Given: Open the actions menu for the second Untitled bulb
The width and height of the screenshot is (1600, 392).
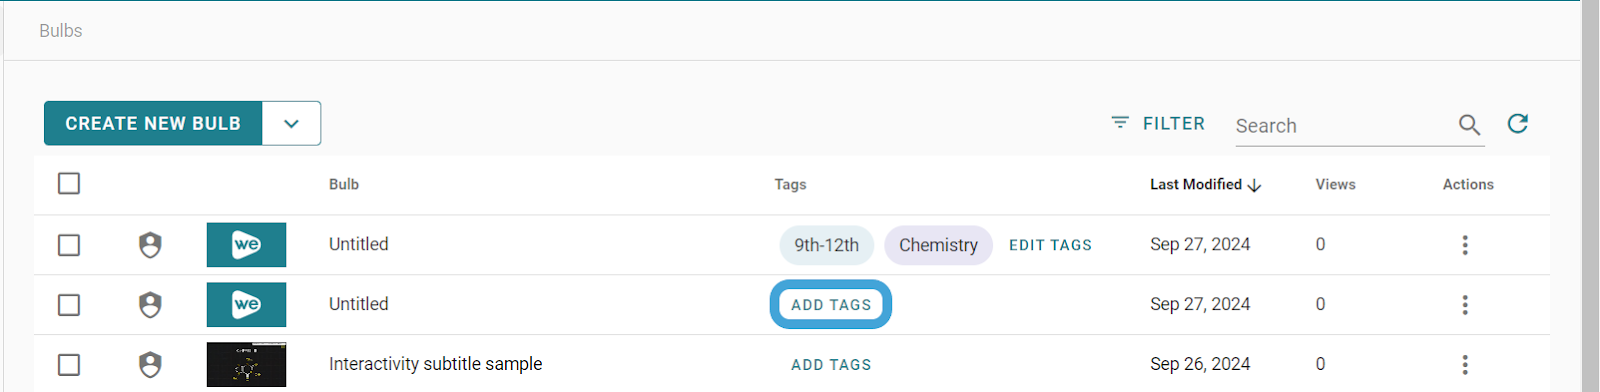Looking at the screenshot, I should click(x=1465, y=305).
